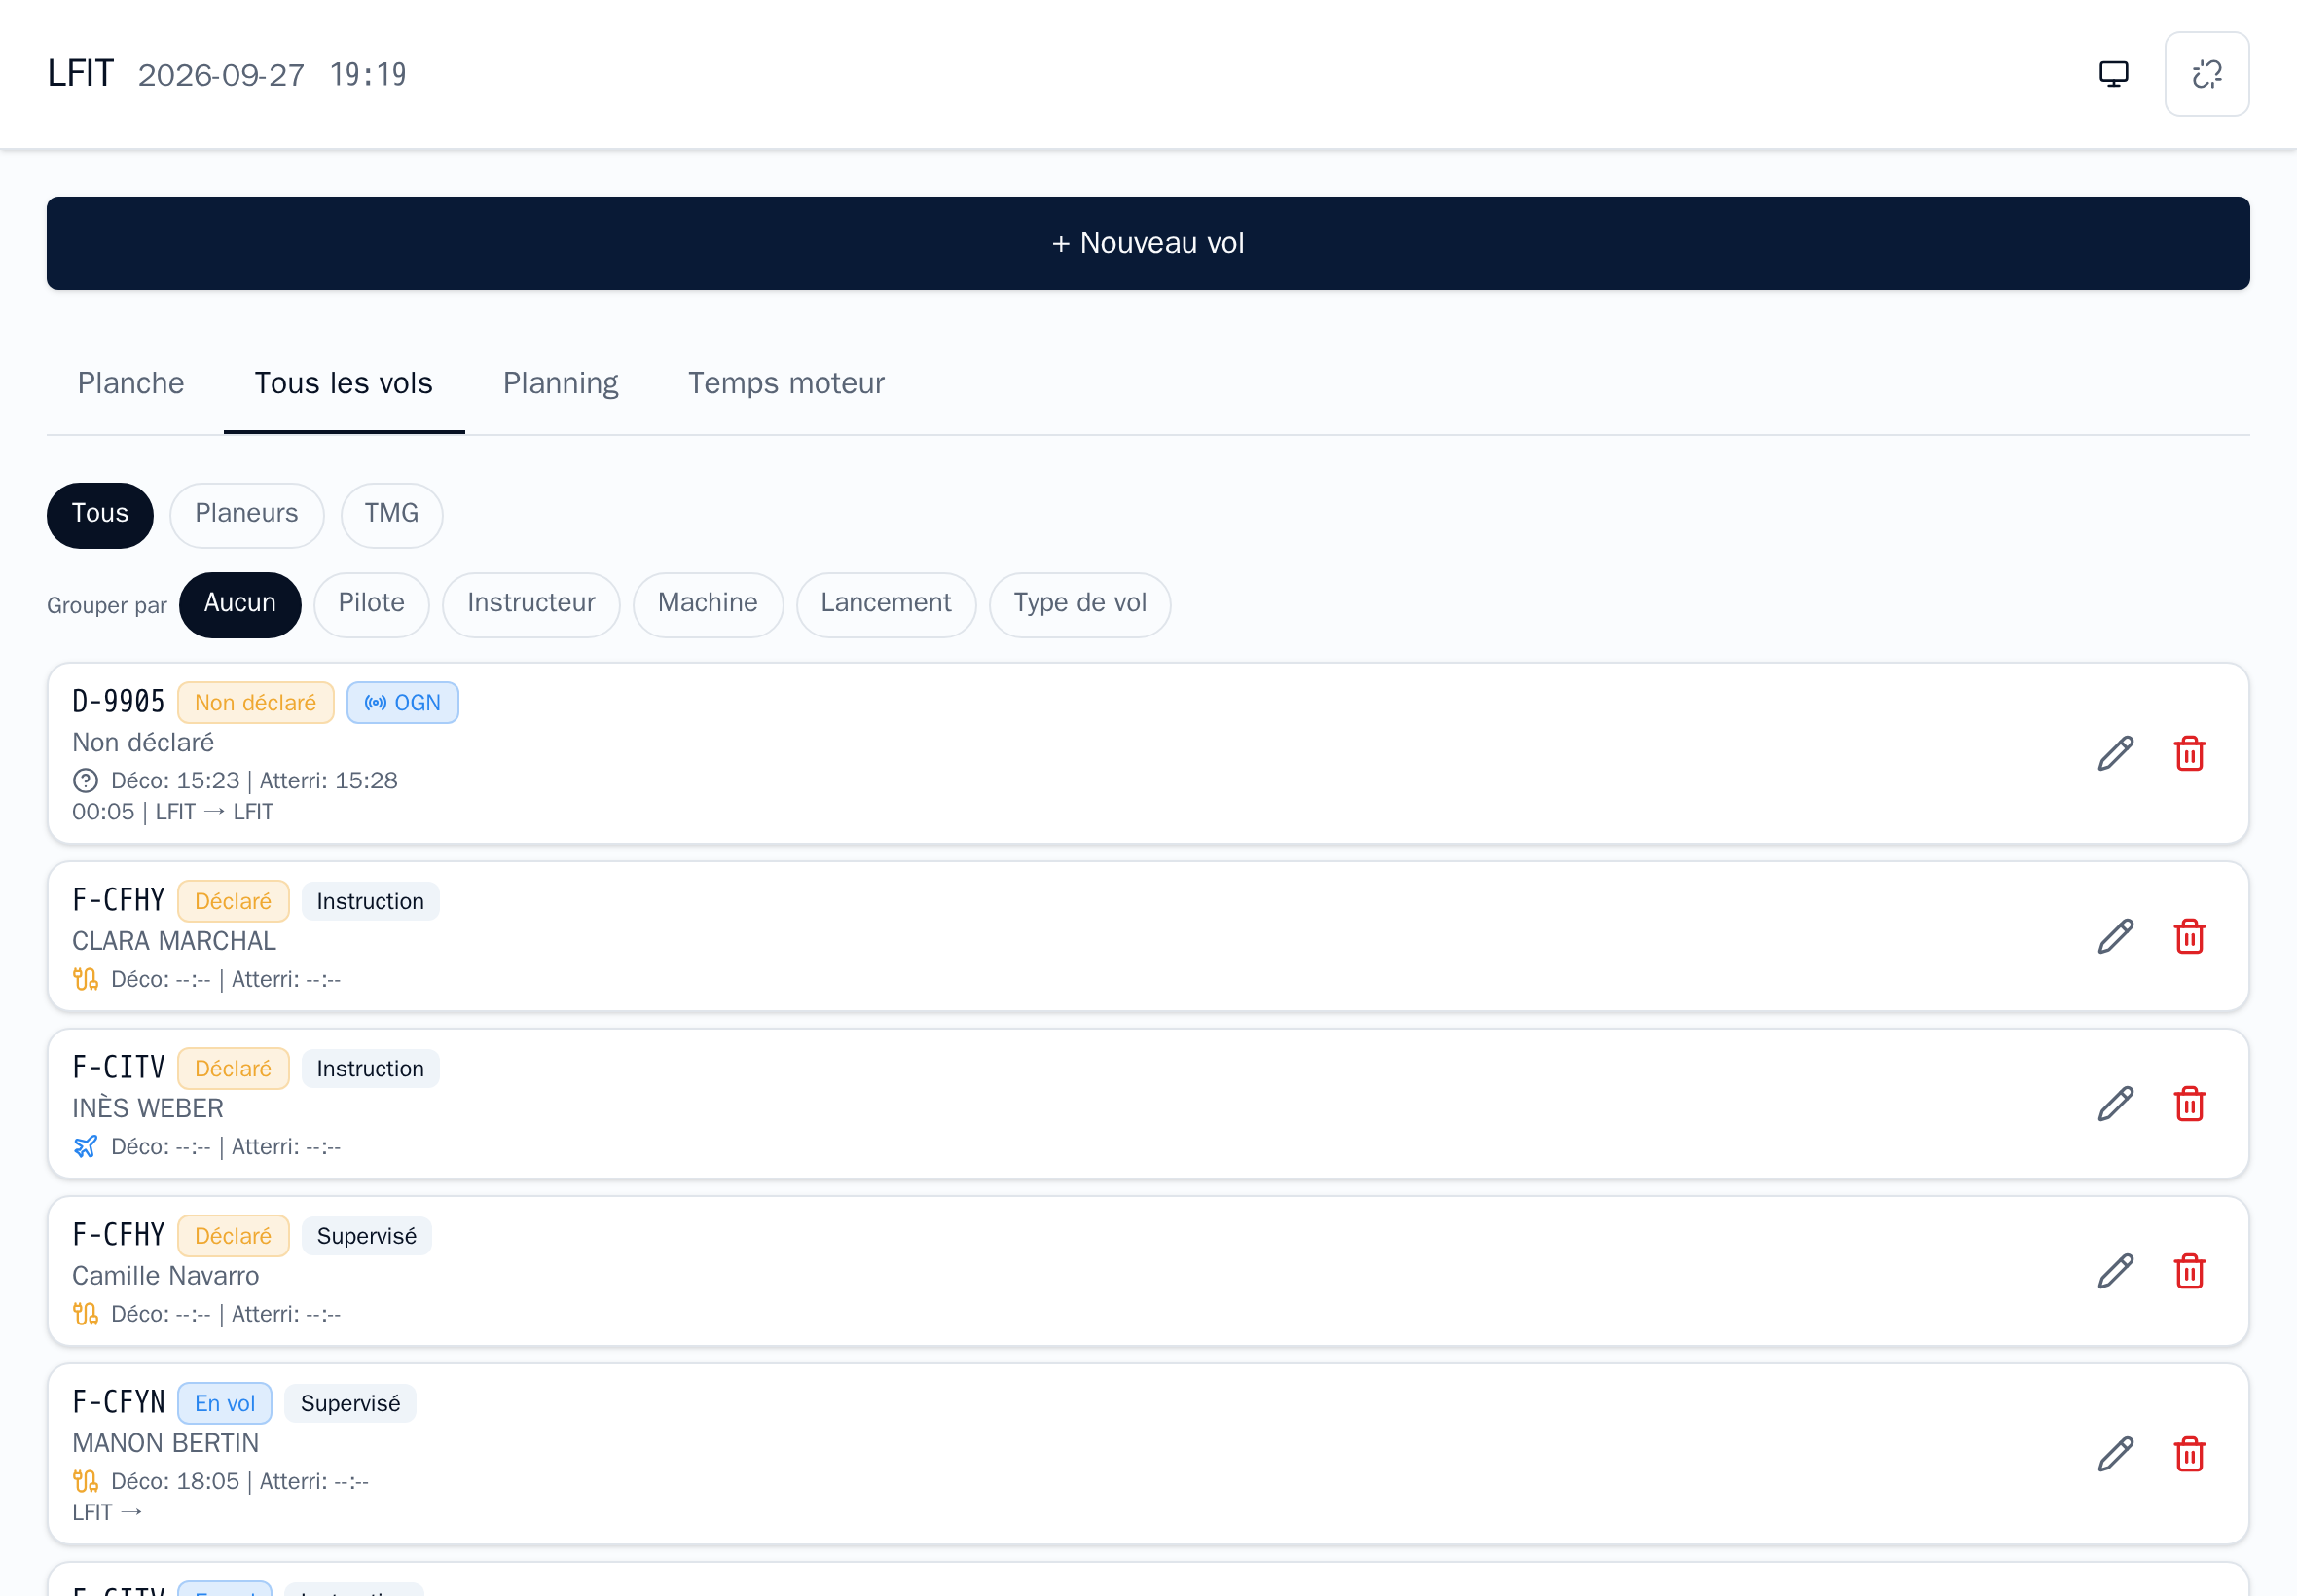Click pilot name CLARA MARCHAL
This screenshot has width=2297, height=1596.
174,942
